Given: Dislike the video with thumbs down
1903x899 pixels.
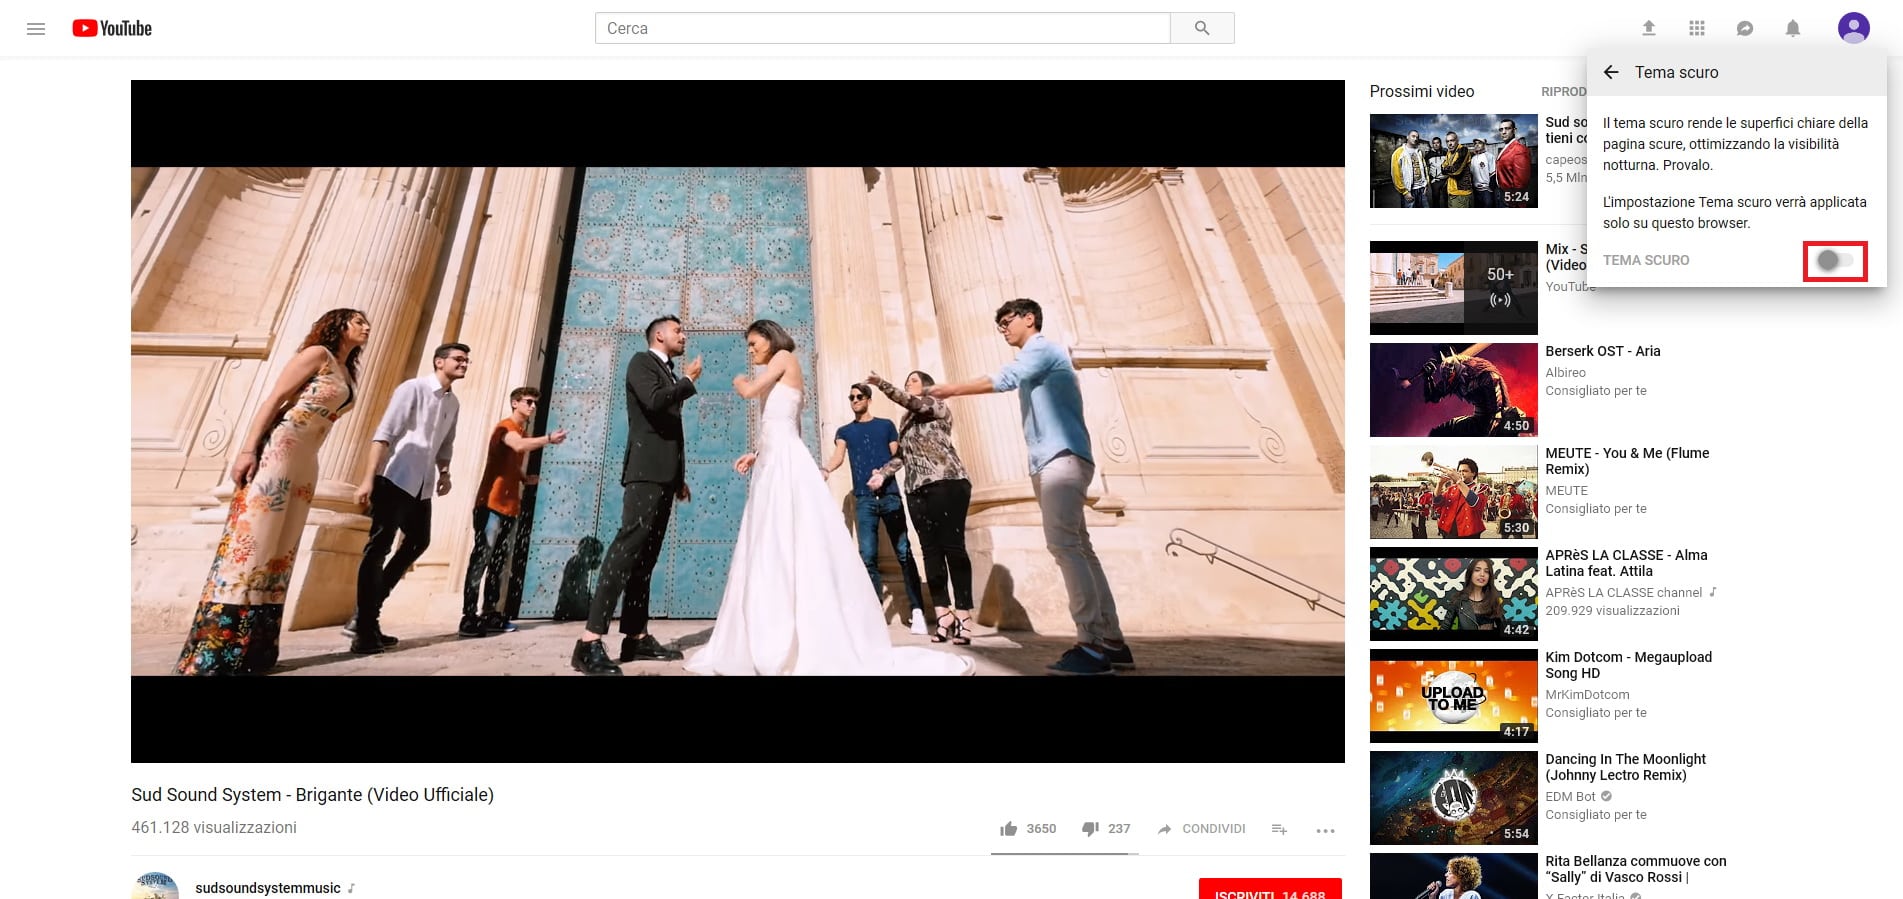Looking at the screenshot, I should [1090, 829].
